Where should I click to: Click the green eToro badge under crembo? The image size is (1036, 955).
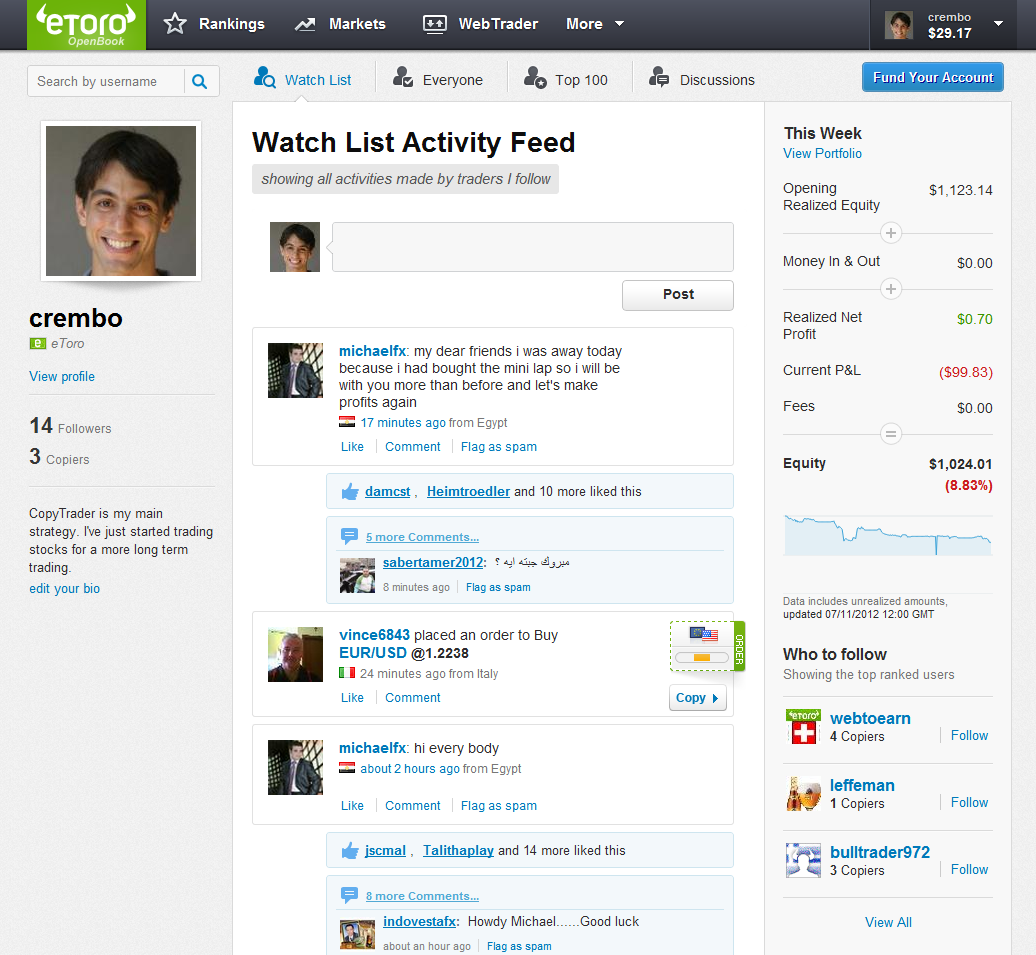point(38,343)
